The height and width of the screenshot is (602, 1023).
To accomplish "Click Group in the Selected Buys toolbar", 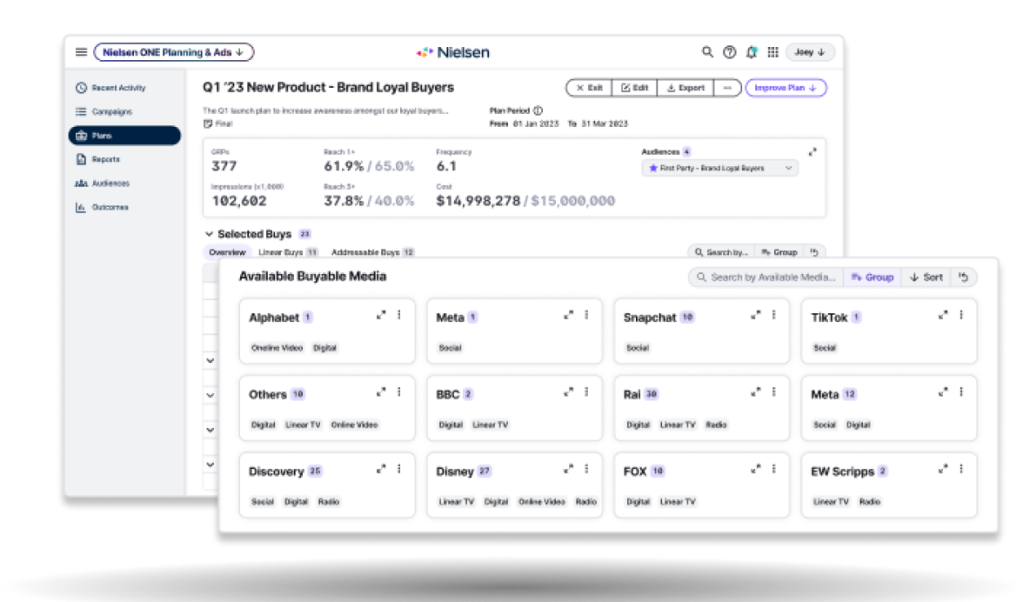I will [780, 252].
